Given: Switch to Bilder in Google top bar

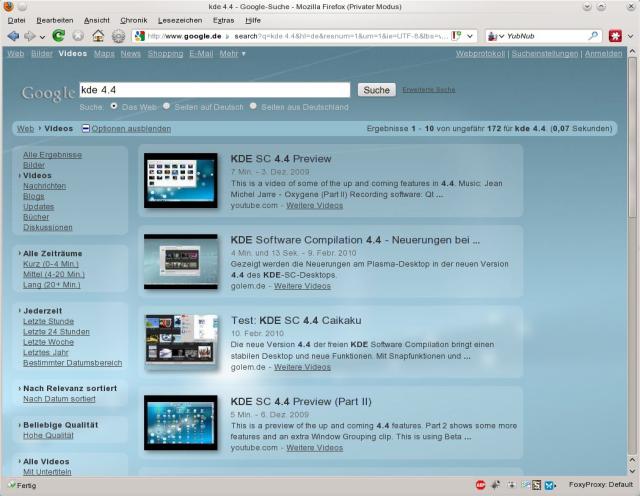Looking at the screenshot, I should (x=42, y=53).
